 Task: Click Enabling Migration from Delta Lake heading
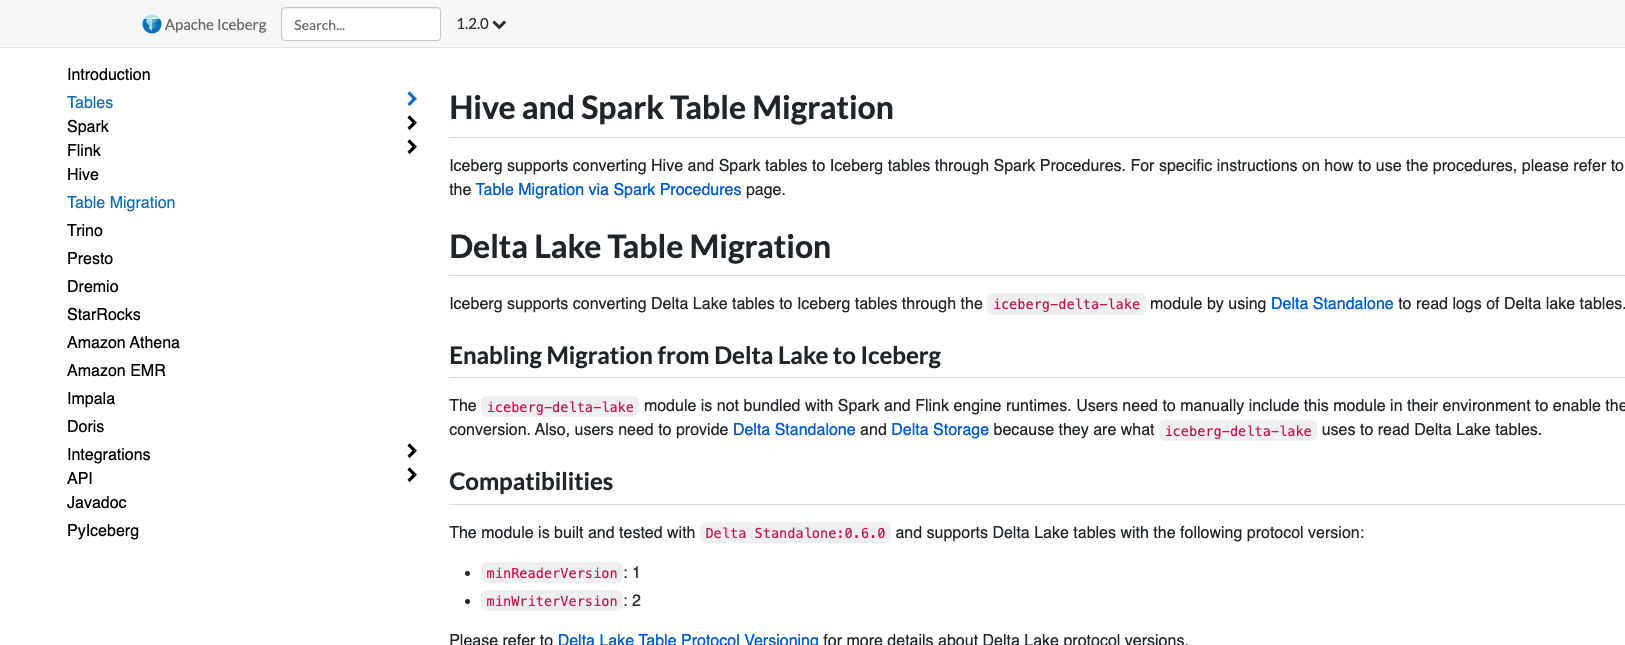pyautogui.click(x=695, y=355)
